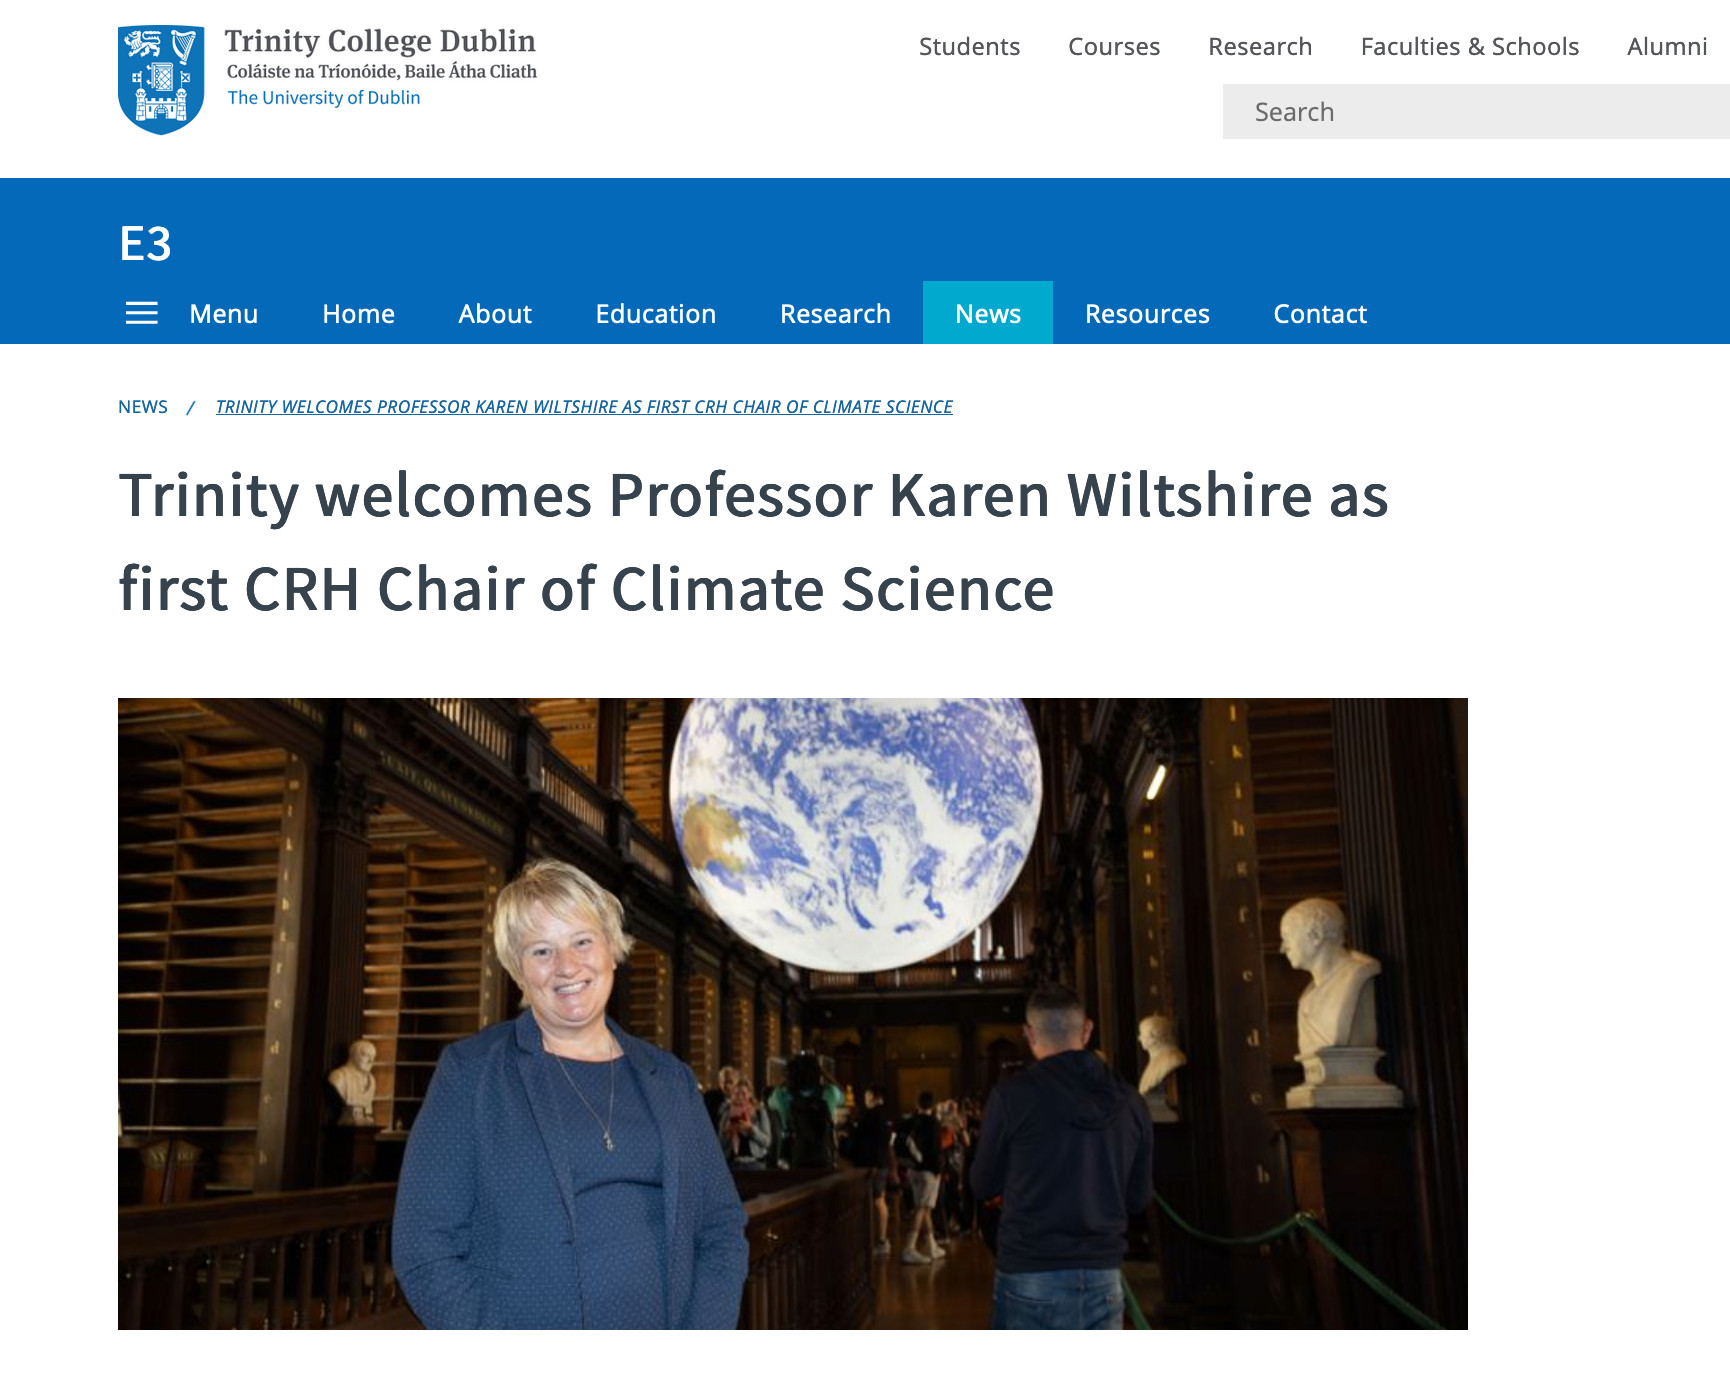The height and width of the screenshot is (1374, 1730).
Task: Go to the E3 Home tab
Action: [x=358, y=314]
